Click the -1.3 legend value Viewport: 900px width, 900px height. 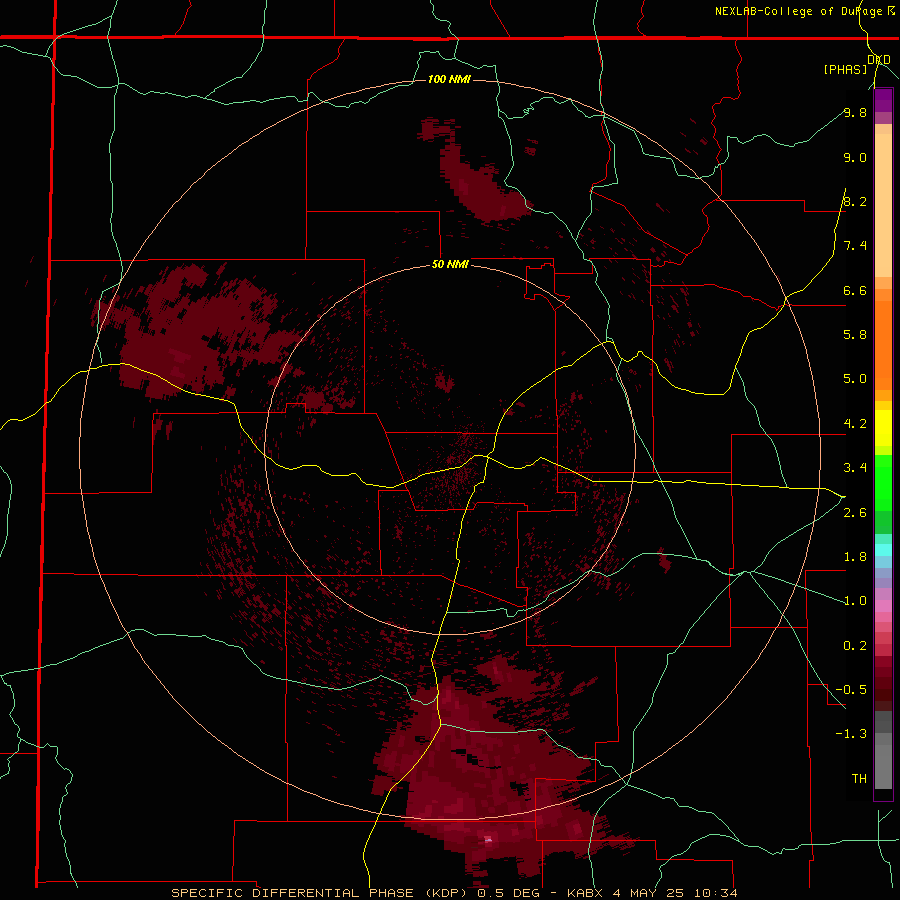click(851, 734)
